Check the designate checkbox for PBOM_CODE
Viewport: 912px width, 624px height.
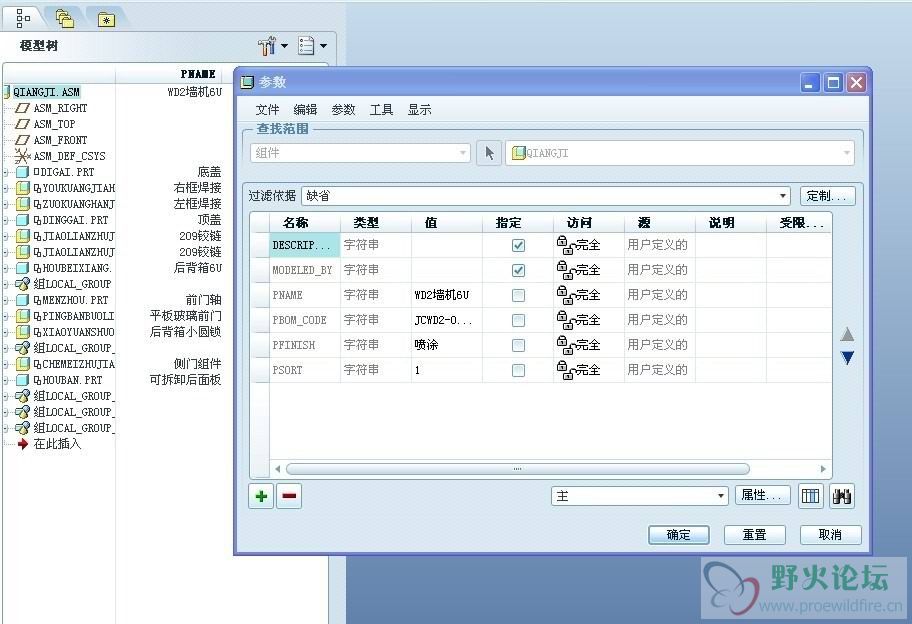tap(518, 320)
